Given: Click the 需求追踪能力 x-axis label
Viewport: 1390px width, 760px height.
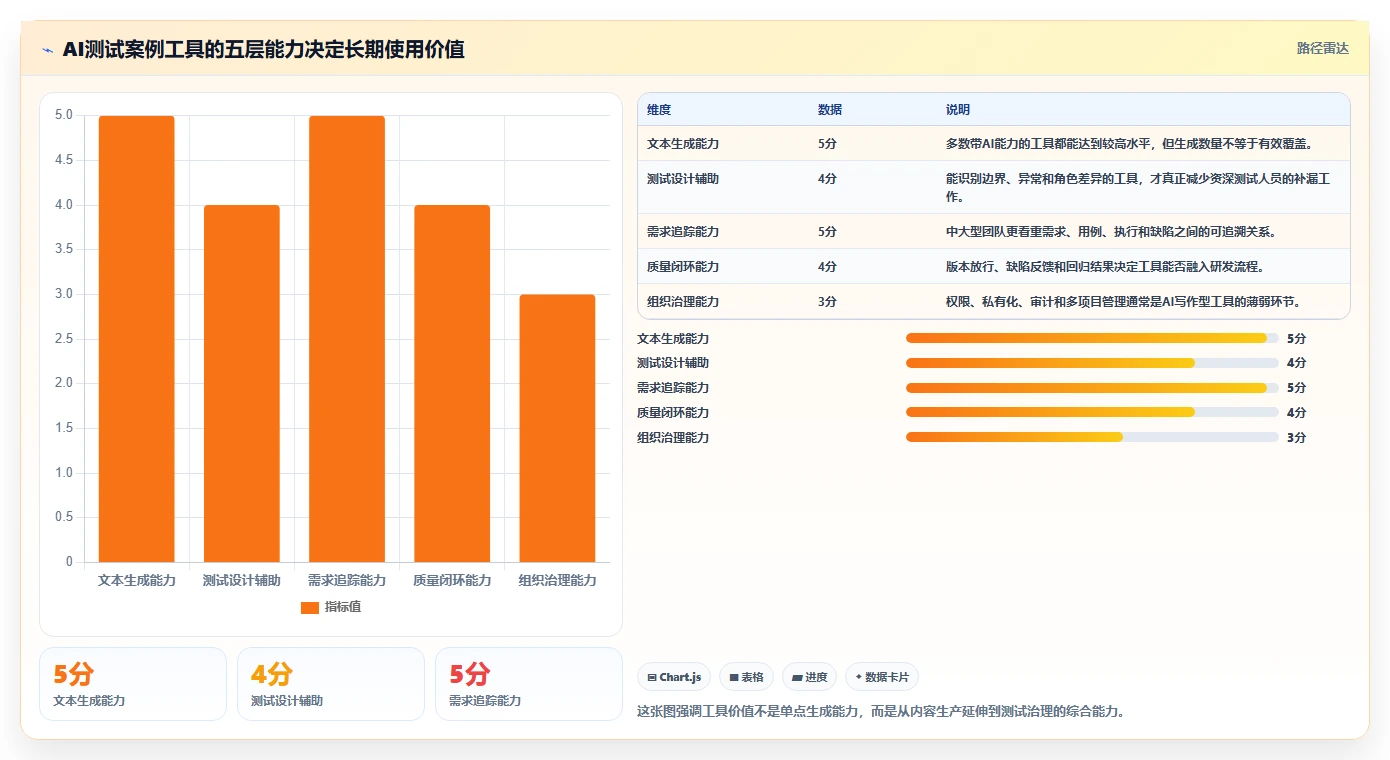Looking at the screenshot, I should point(347,581).
